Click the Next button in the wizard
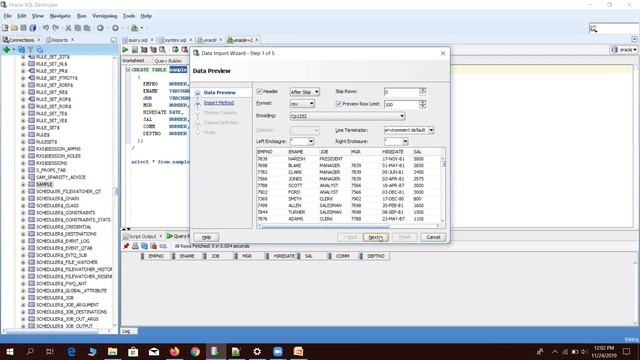 tap(376, 237)
